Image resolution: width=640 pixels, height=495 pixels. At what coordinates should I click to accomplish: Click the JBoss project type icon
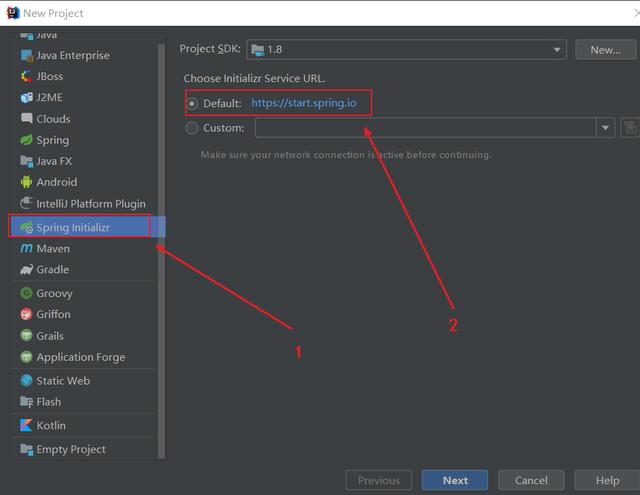coord(27,76)
